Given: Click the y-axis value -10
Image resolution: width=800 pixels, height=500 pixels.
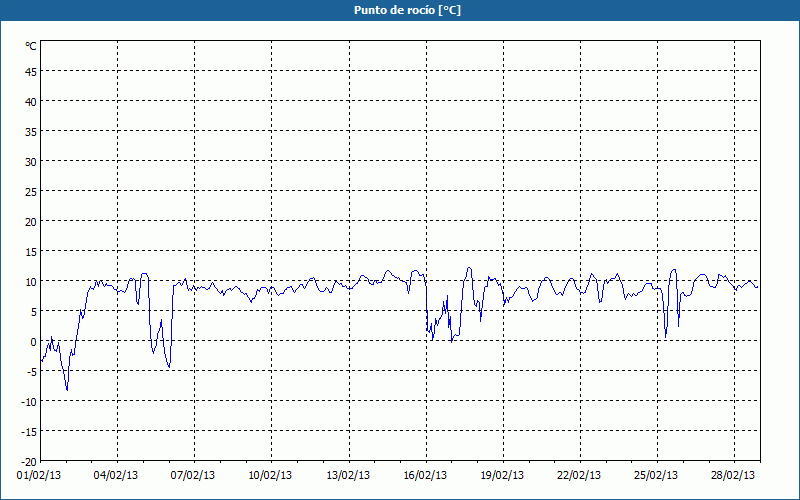Looking at the screenshot, I should [x=29, y=402].
